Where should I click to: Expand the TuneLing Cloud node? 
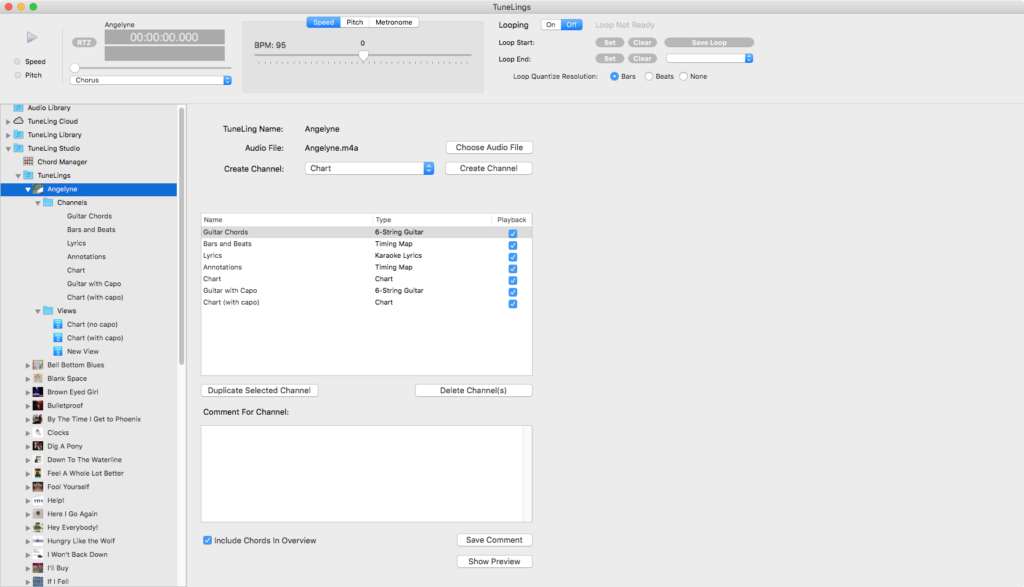click(x=8, y=121)
